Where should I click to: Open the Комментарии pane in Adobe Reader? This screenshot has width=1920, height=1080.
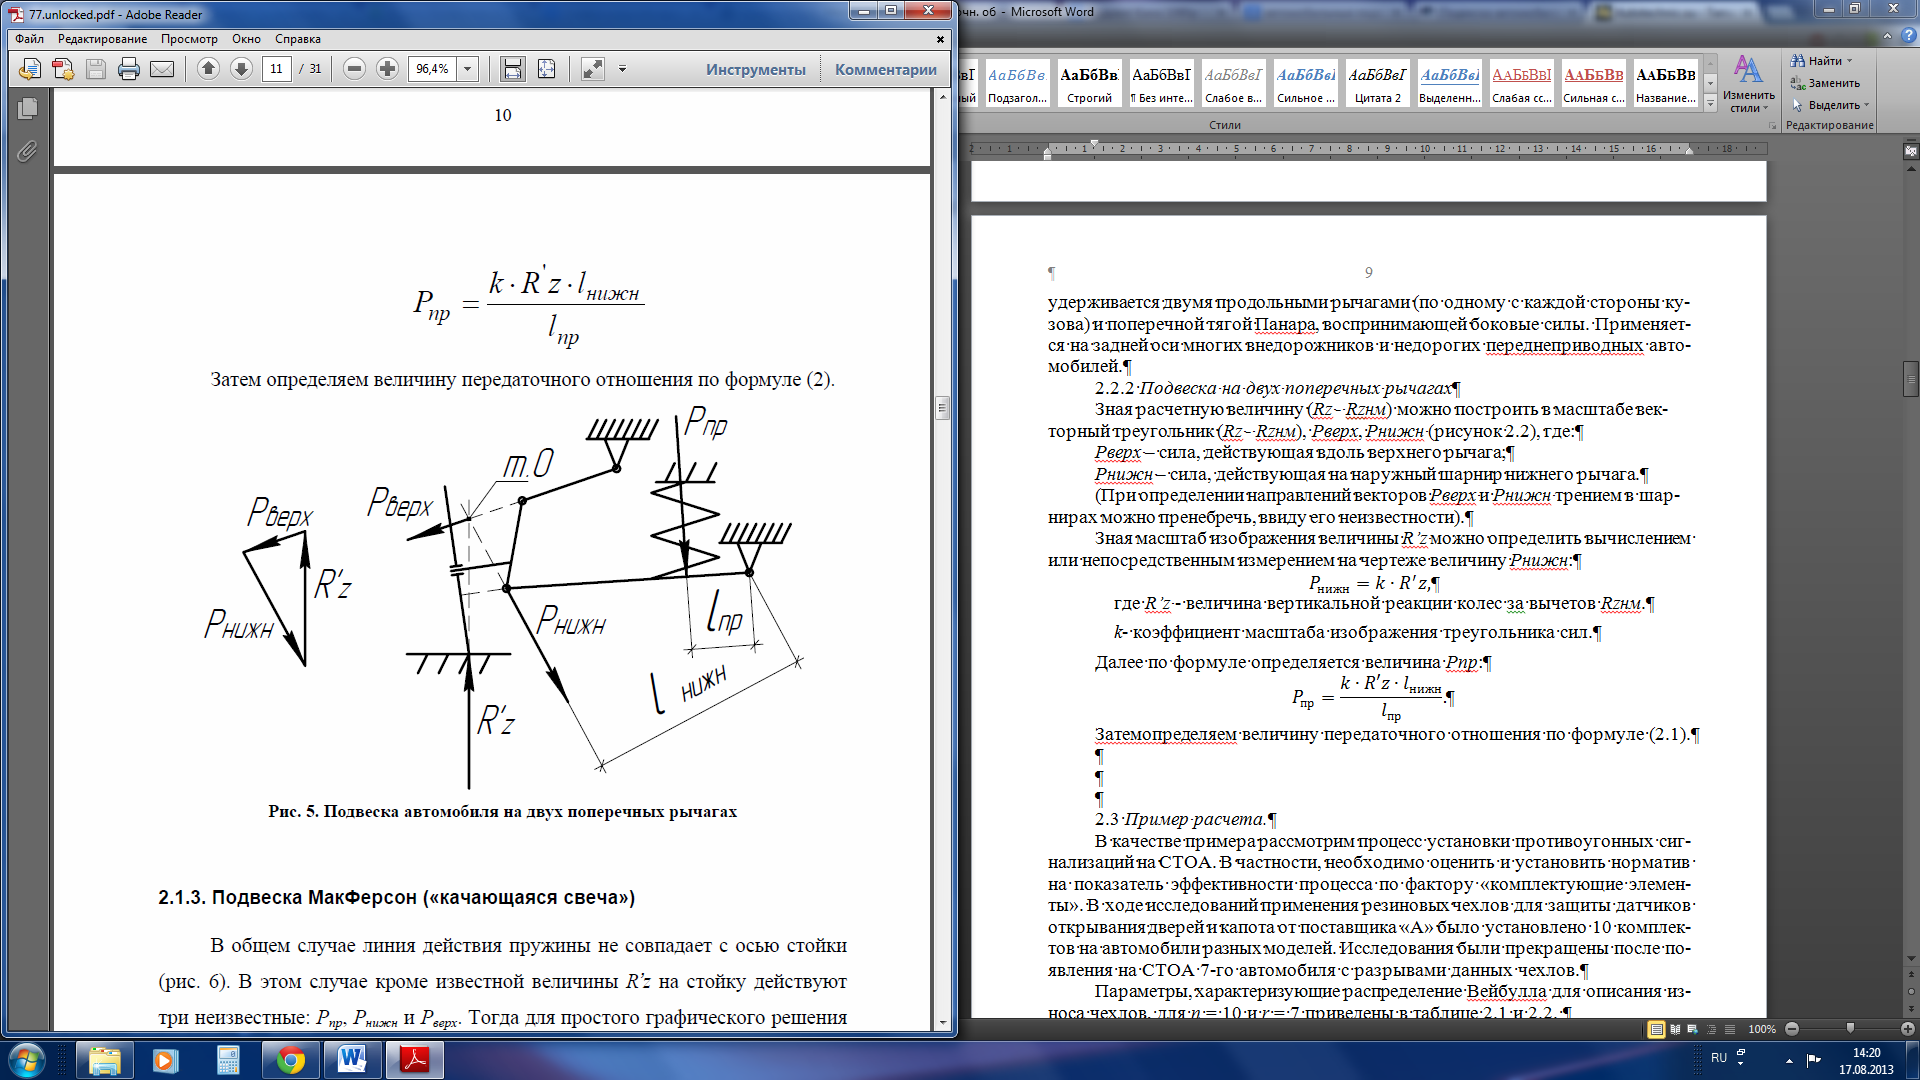[886, 69]
